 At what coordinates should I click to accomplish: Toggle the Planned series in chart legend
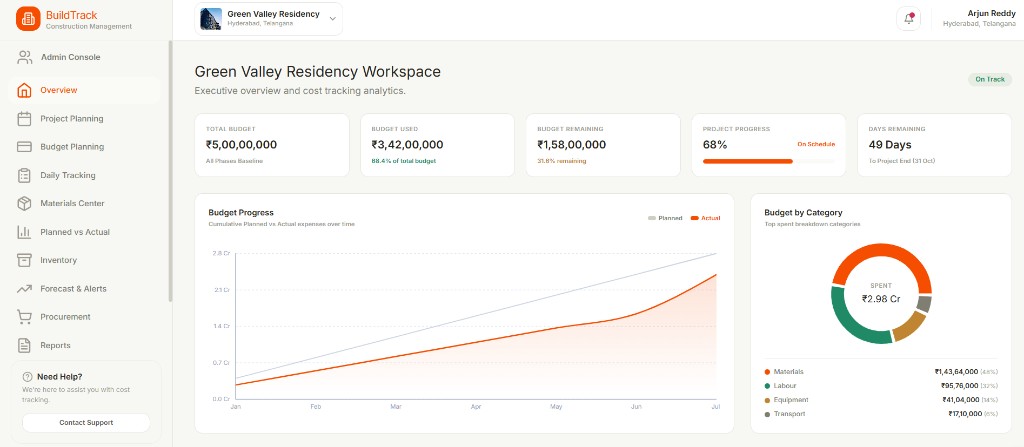[665, 218]
